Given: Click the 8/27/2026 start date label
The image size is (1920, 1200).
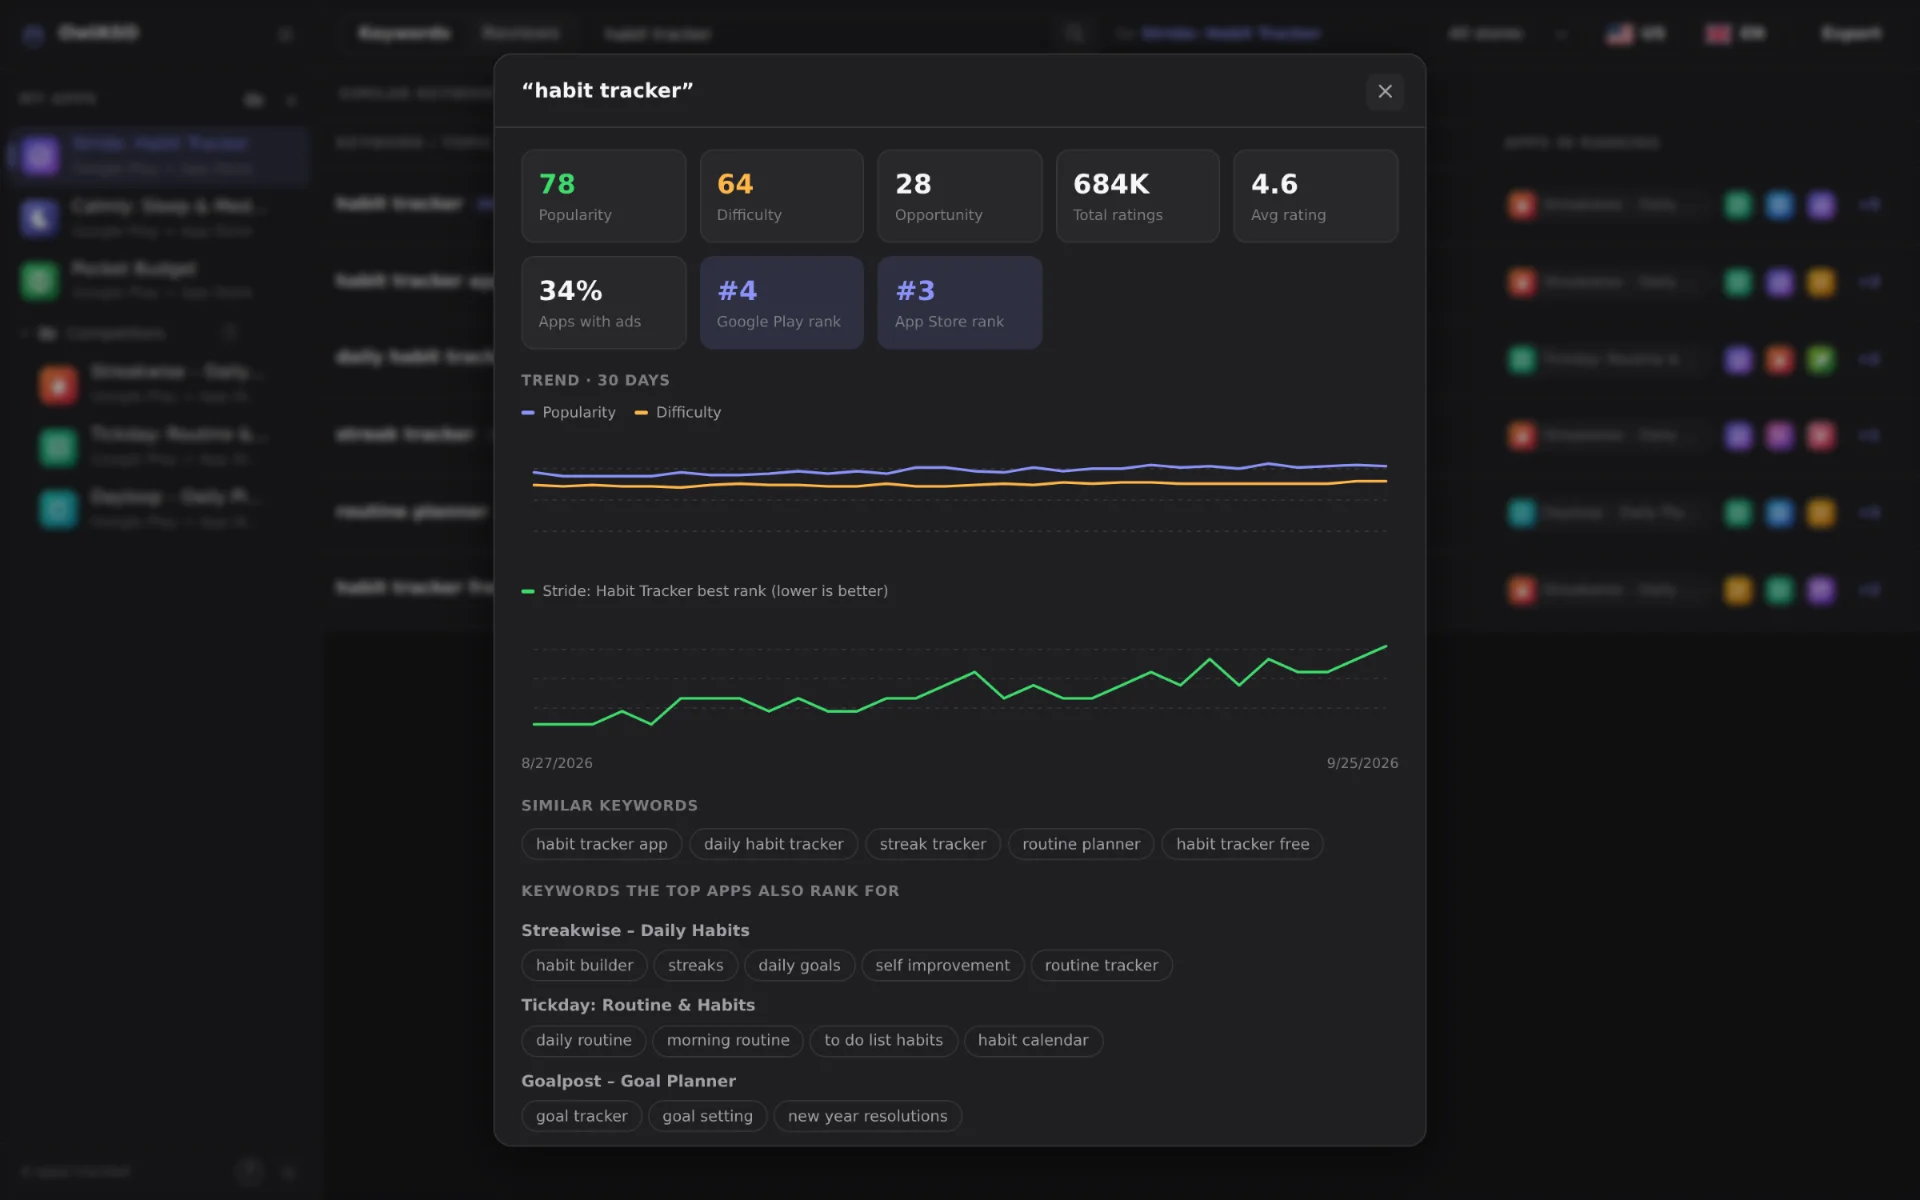Looking at the screenshot, I should pyautogui.click(x=556, y=763).
